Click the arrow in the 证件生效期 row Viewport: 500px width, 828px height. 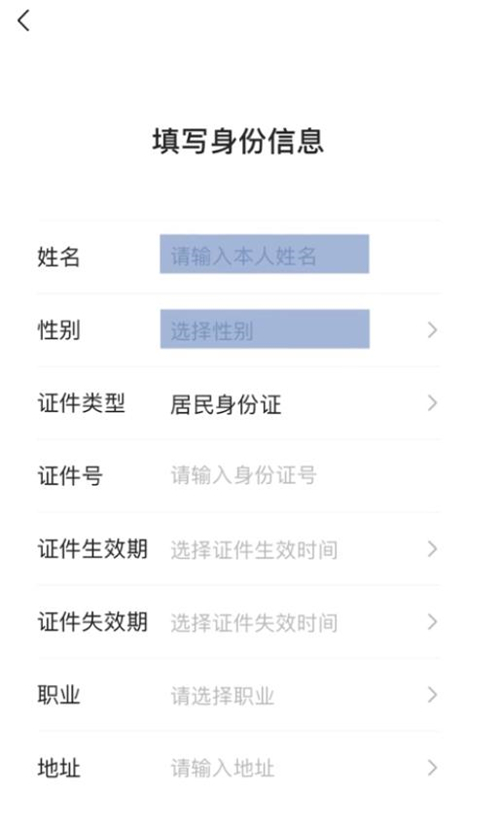432,549
